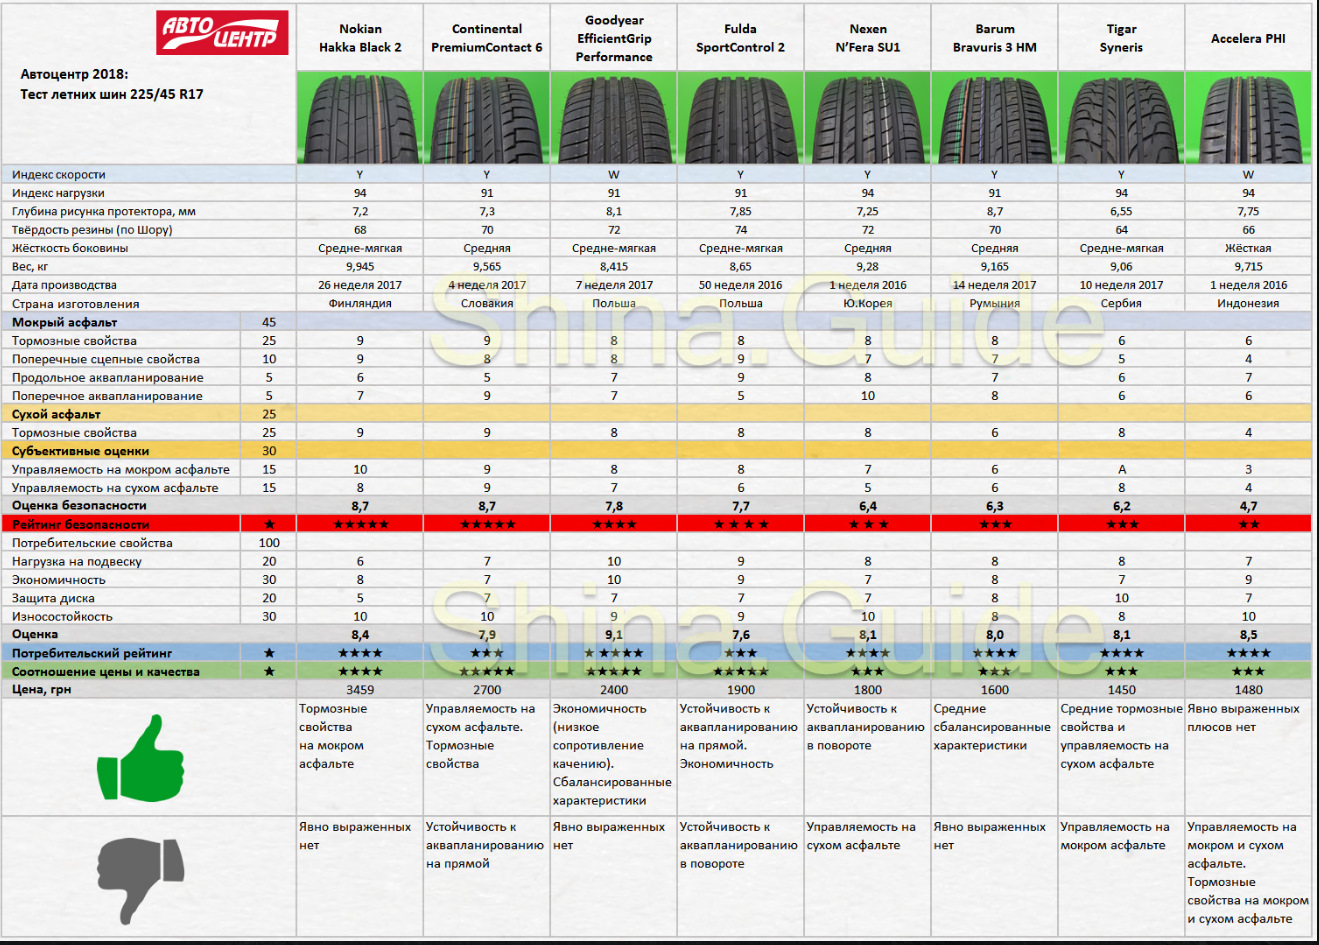
Task: Click the Tigar Syneris column header
Action: pyautogui.click(x=1122, y=38)
